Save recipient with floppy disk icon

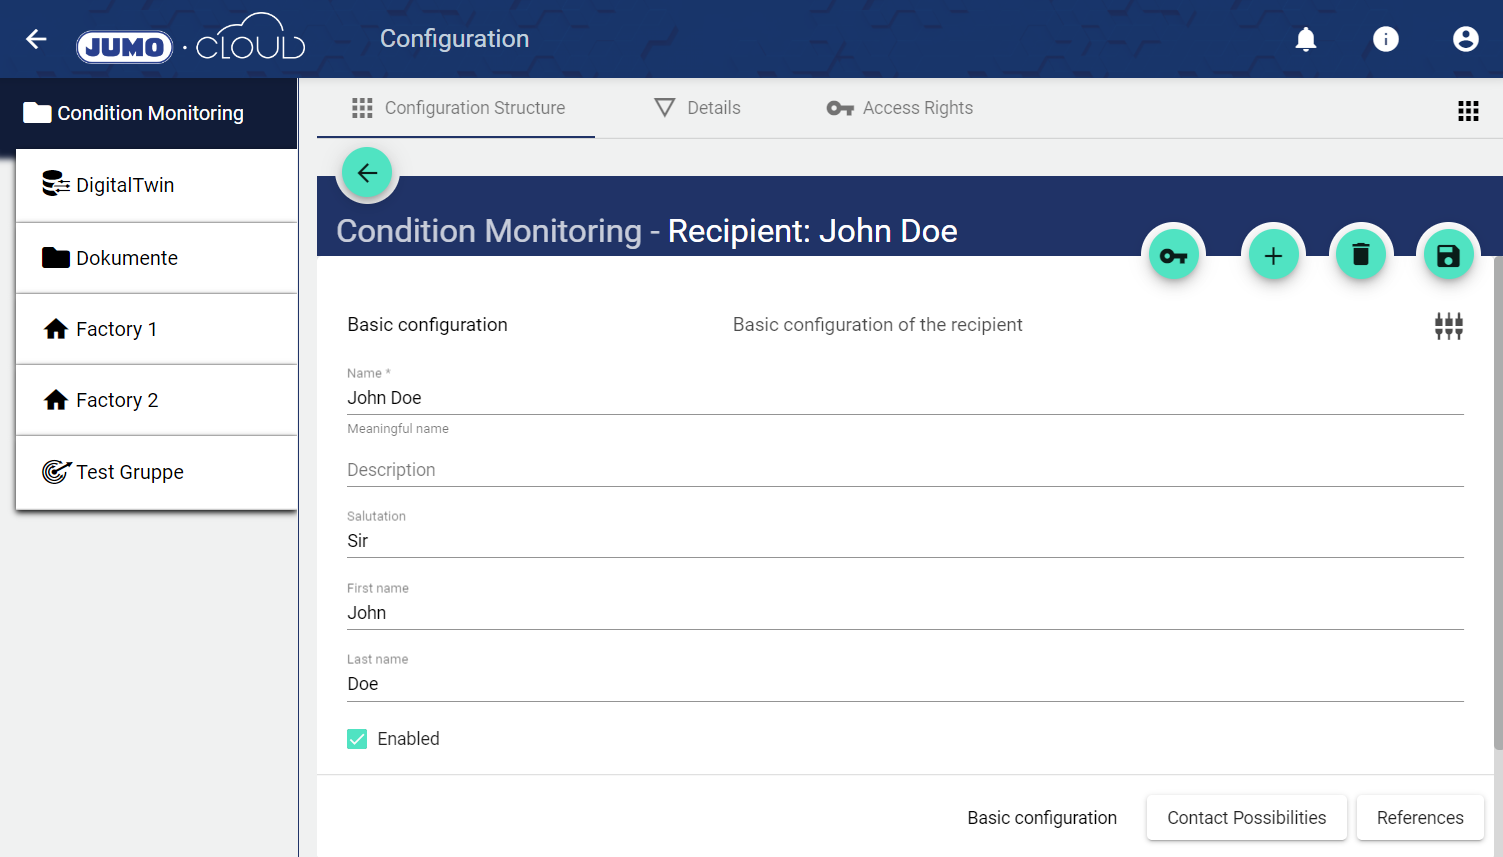pos(1447,256)
